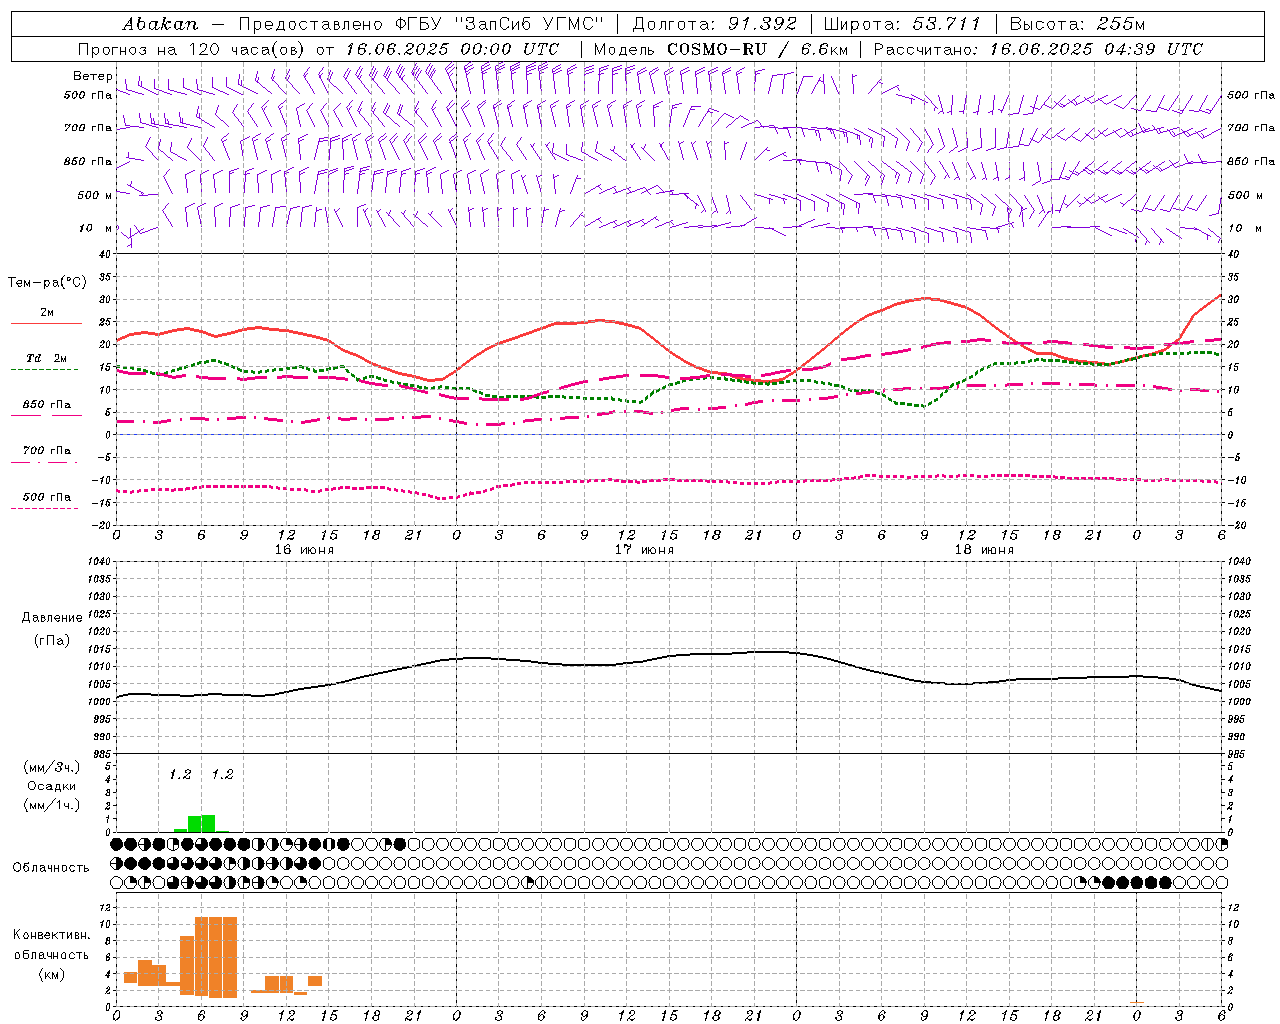Click the '17 июня' date label
This screenshot has width=1280, height=1024.
(644, 550)
